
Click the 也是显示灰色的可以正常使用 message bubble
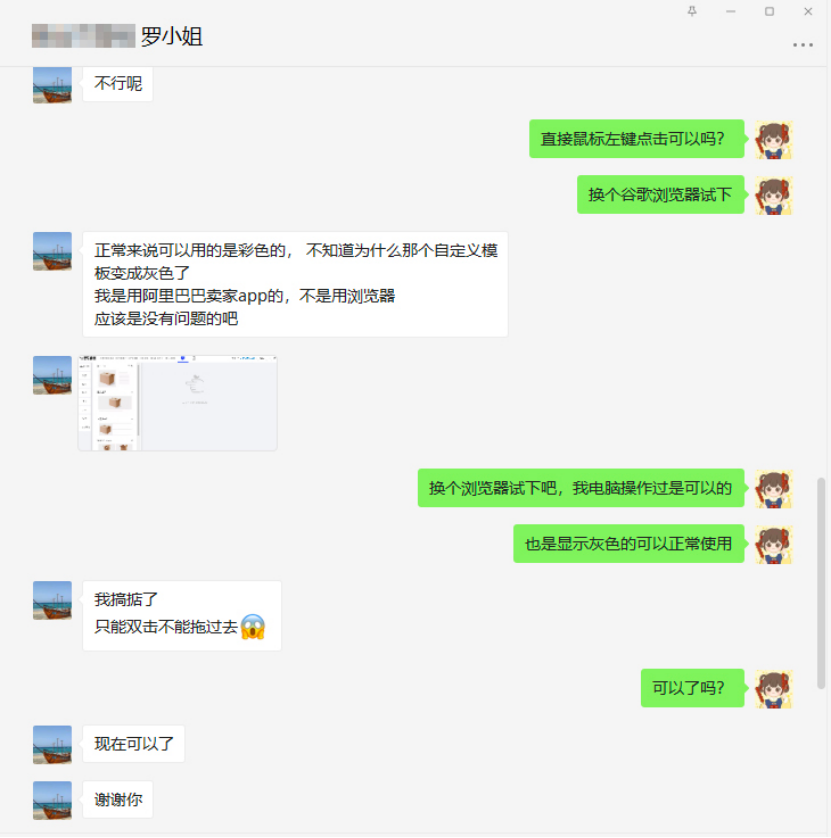tap(628, 544)
